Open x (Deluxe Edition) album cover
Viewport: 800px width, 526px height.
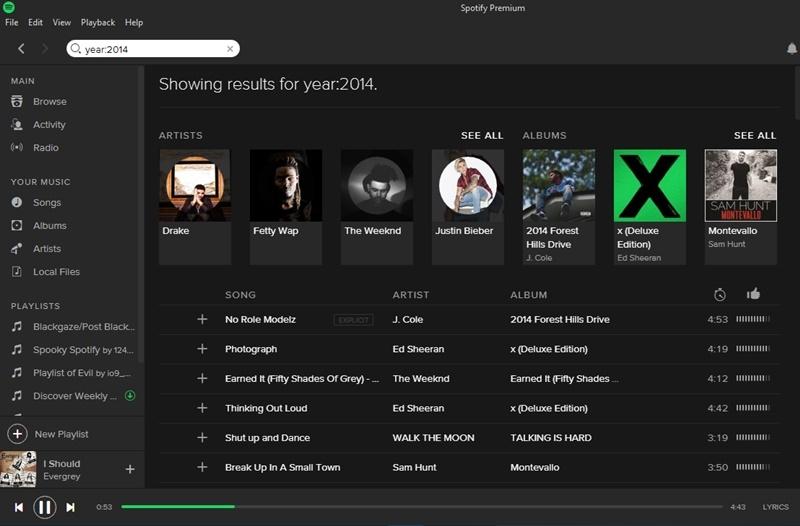point(649,185)
